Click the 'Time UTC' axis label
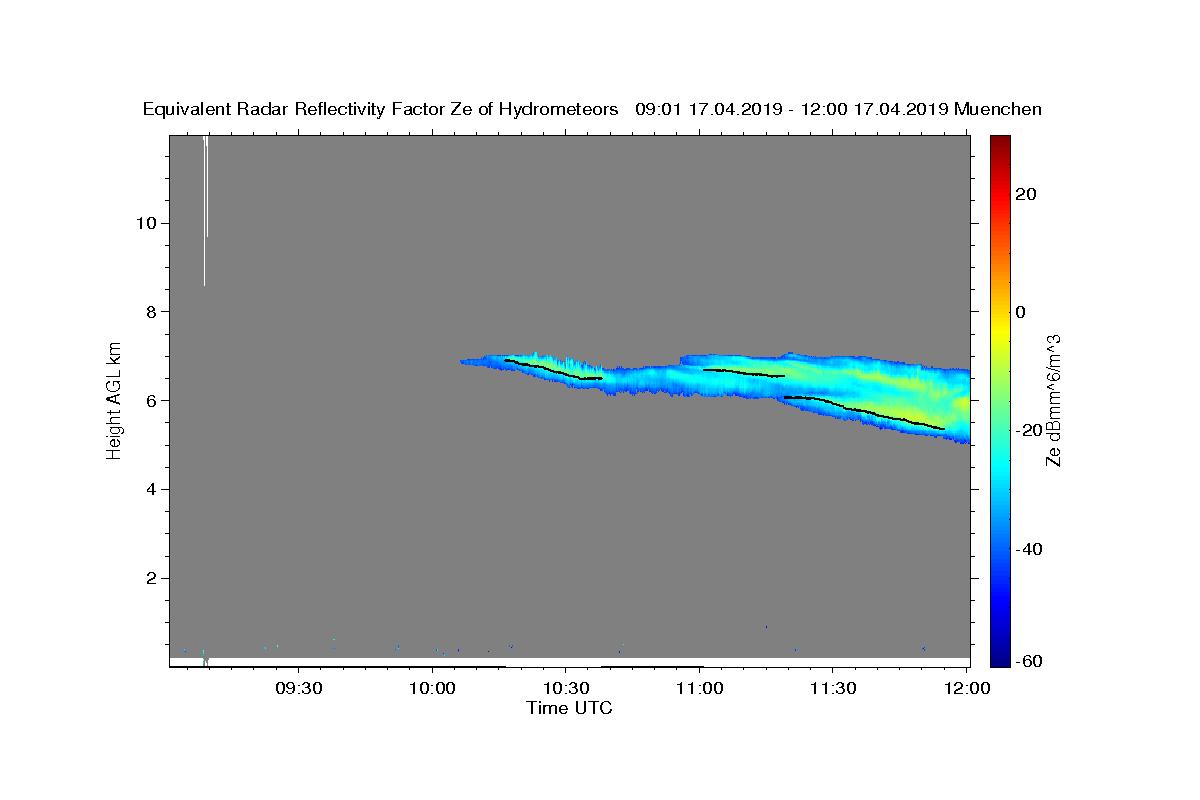 click(x=569, y=708)
